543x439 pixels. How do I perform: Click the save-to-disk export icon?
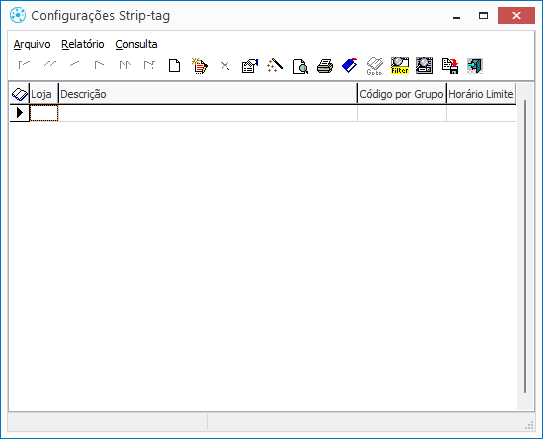[x=450, y=66]
